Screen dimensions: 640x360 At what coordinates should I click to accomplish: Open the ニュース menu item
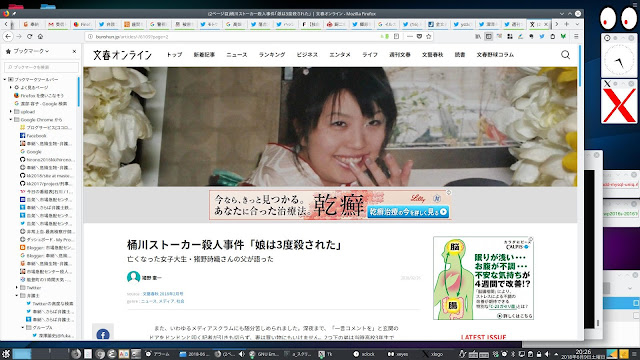pos(237,55)
